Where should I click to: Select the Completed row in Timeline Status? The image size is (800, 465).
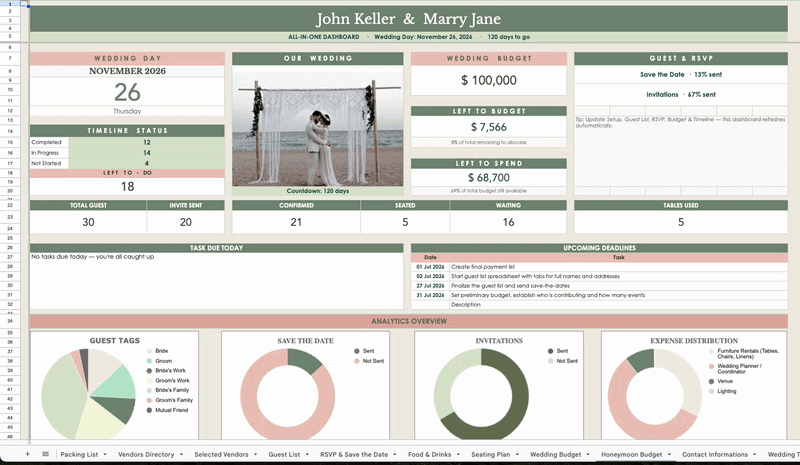point(127,142)
